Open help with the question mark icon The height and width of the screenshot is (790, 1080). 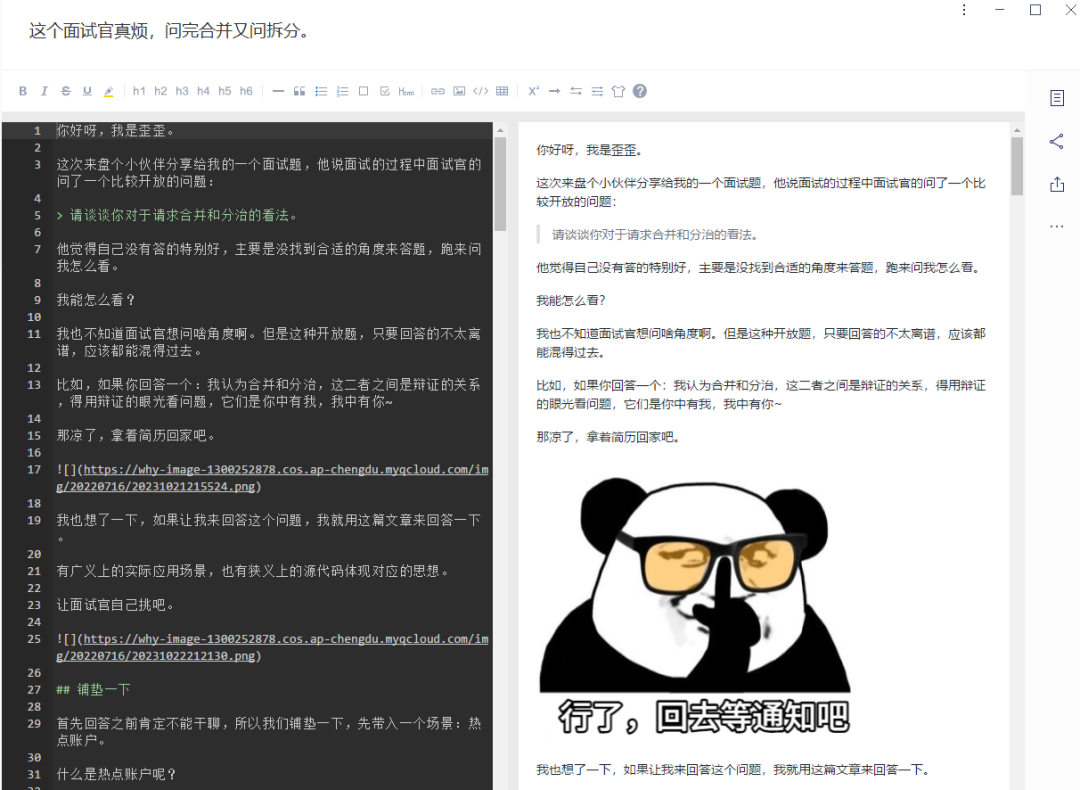click(x=639, y=90)
